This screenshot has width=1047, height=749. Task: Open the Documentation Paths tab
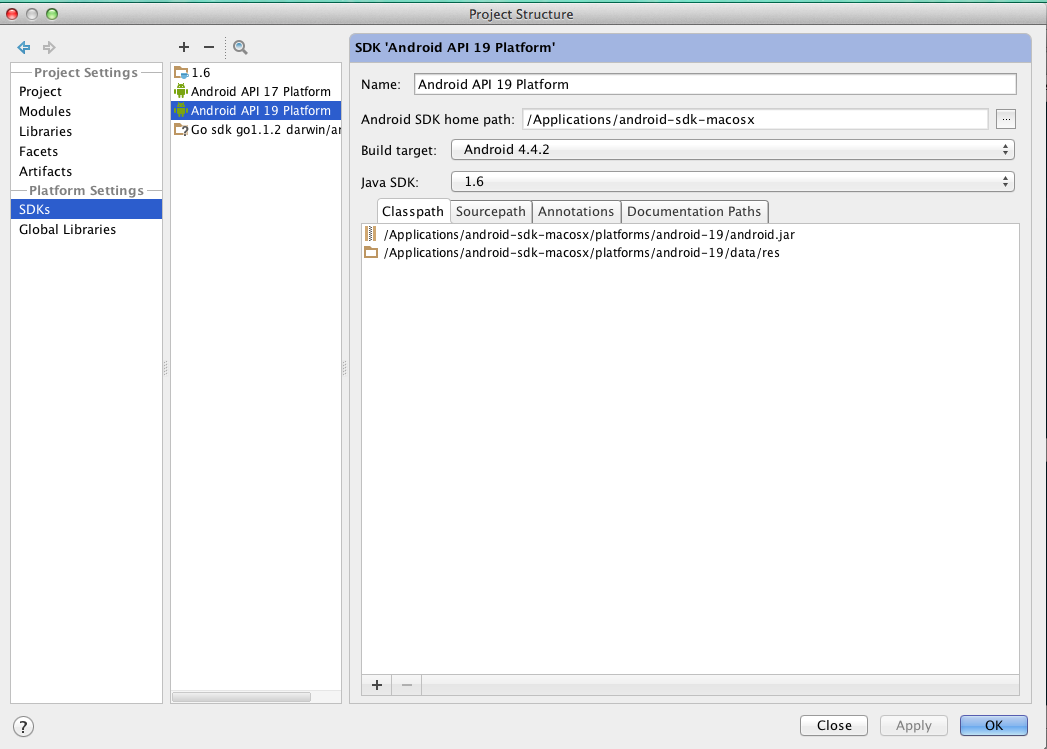(694, 211)
